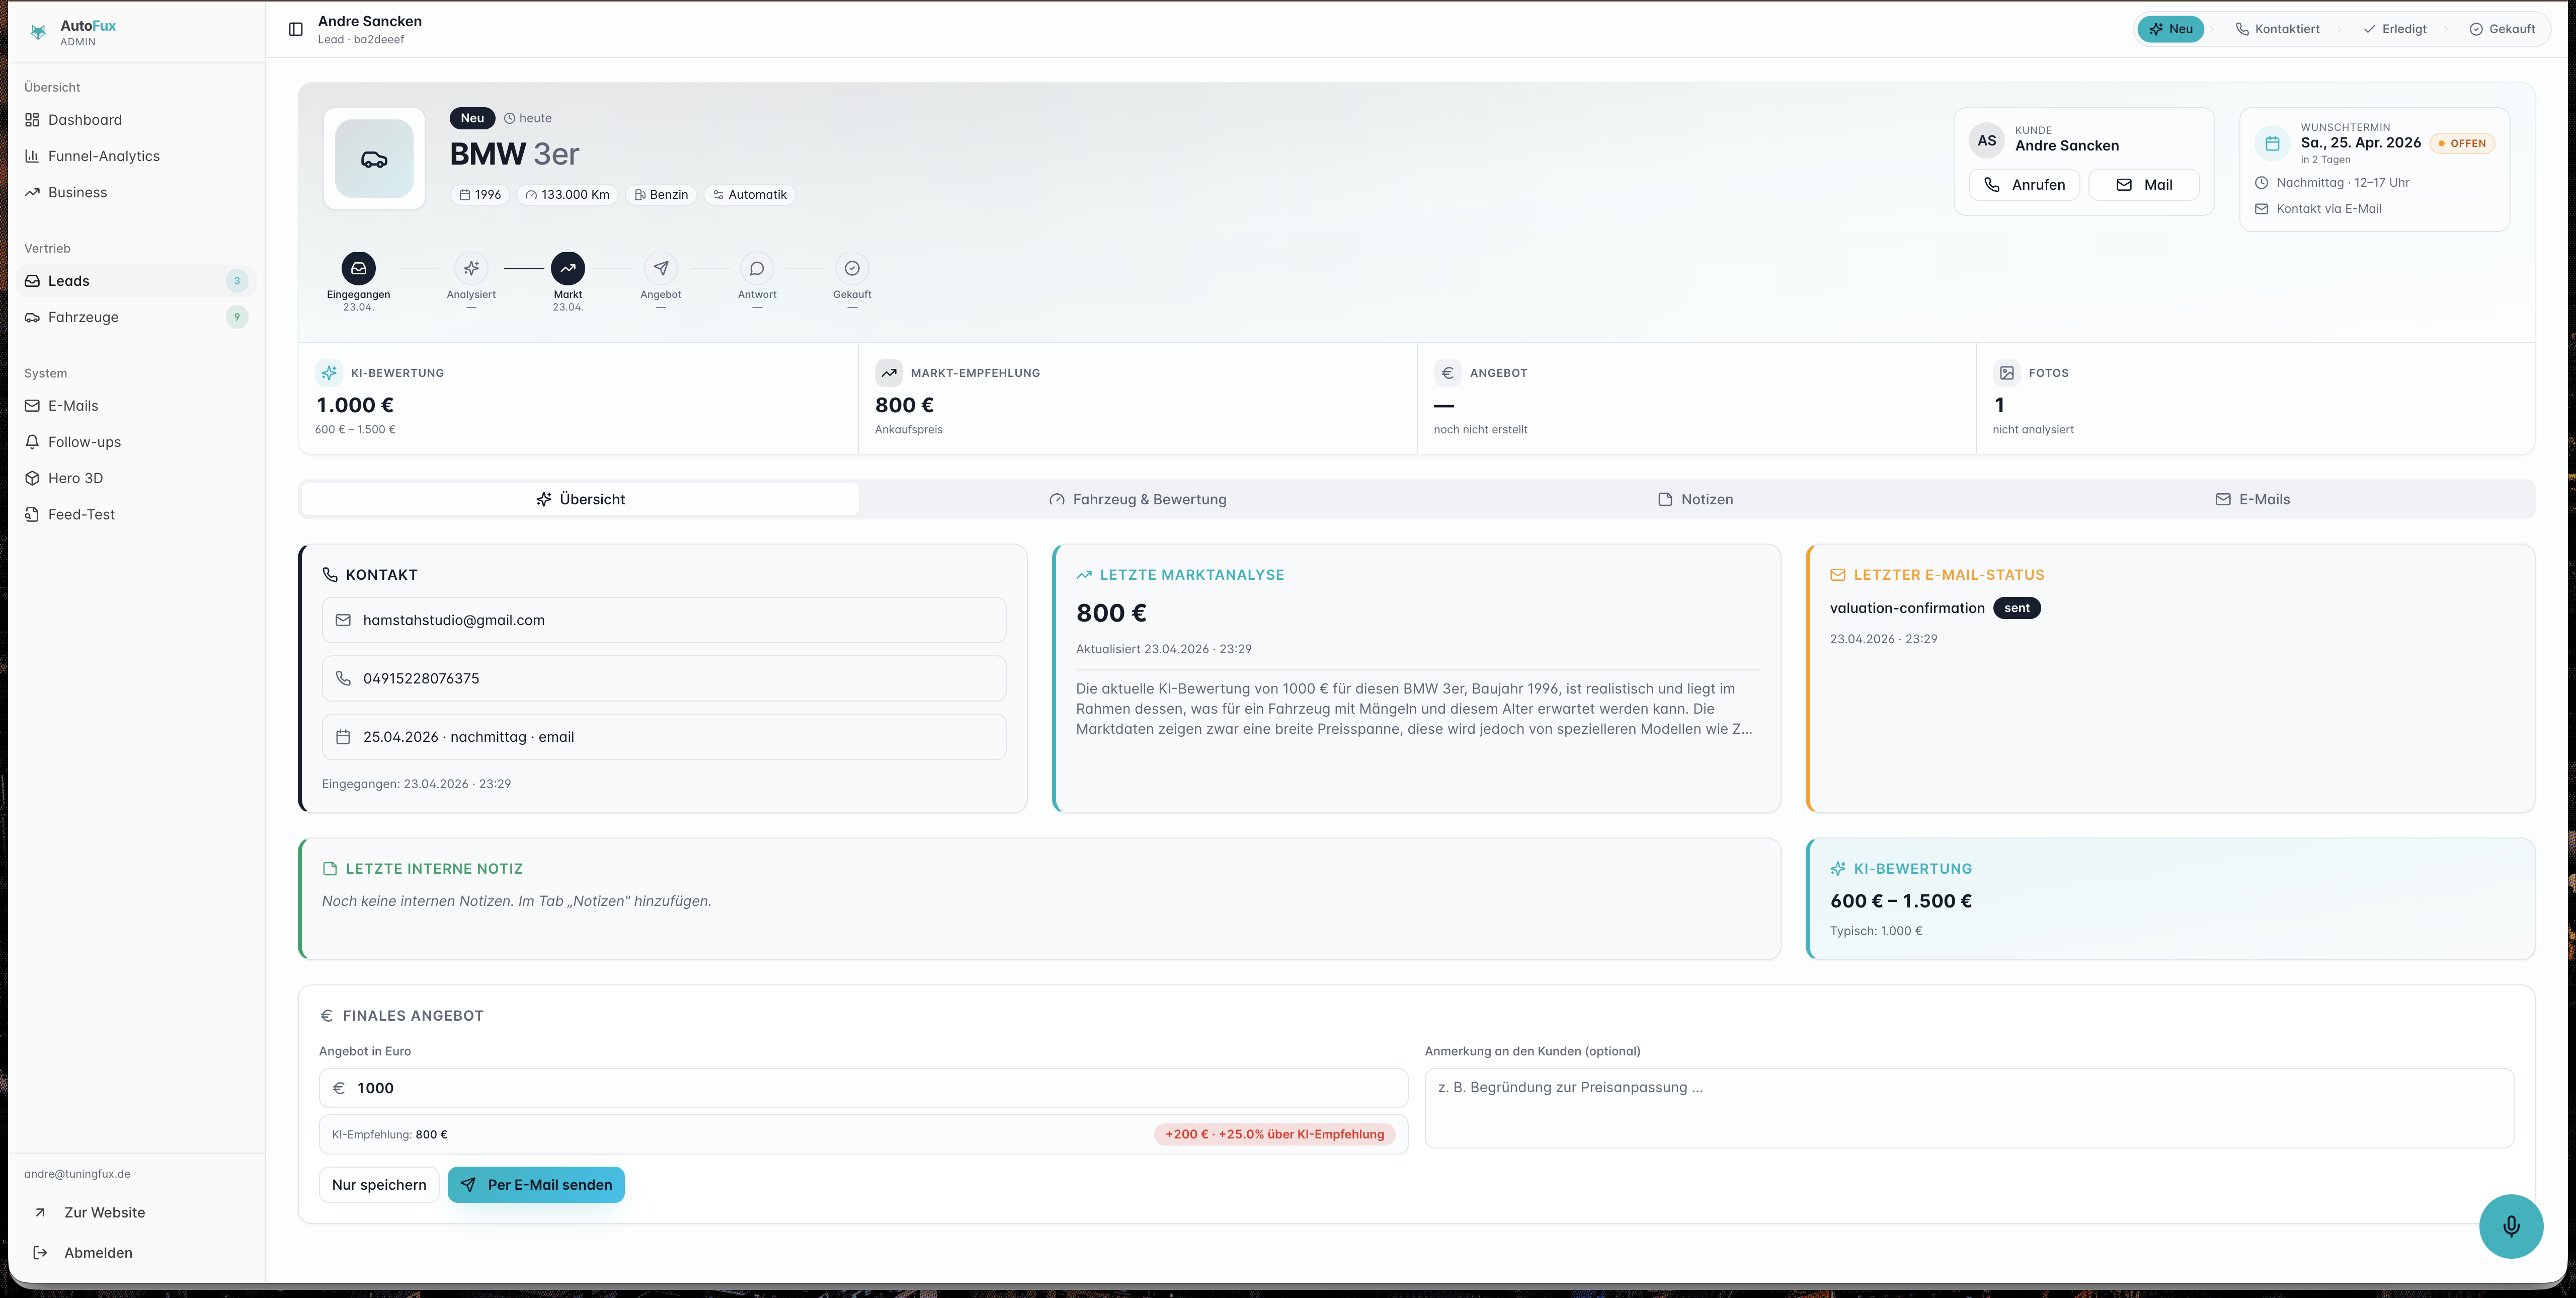Click the Zur Website link
The width and height of the screenshot is (2576, 1298).
point(104,1212)
